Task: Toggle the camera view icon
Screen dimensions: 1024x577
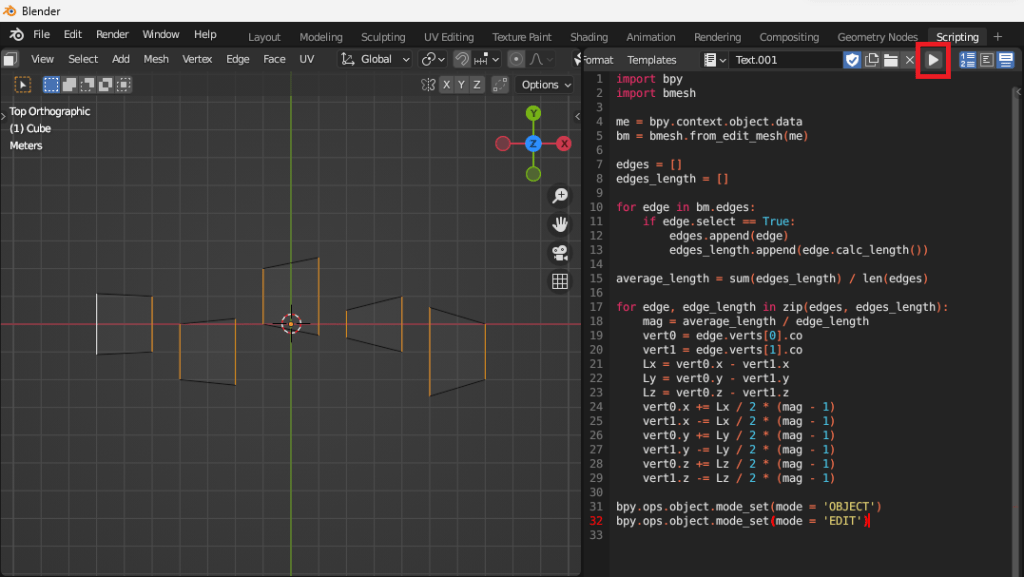Action: pyautogui.click(x=560, y=253)
